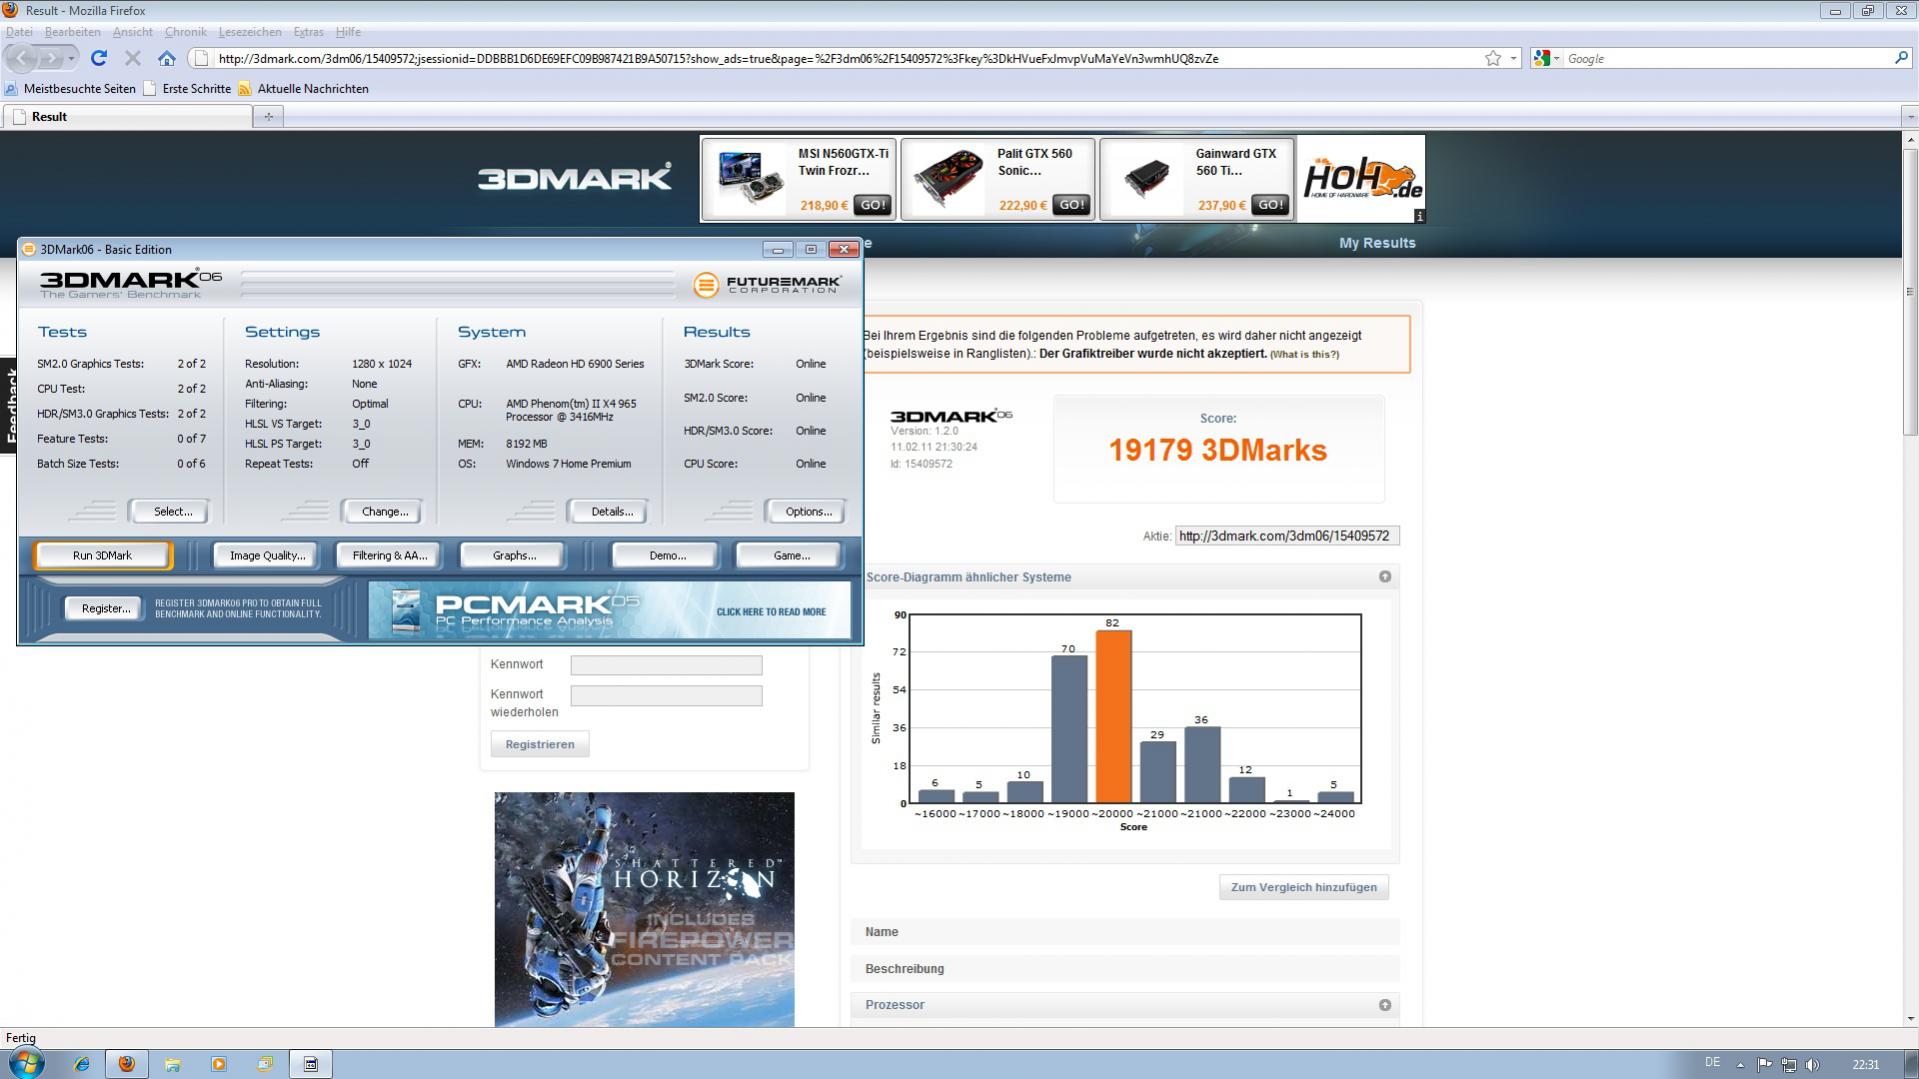The width and height of the screenshot is (1919, 1079).
Task: Open Google search engine selector
Action: point(1546,58)
